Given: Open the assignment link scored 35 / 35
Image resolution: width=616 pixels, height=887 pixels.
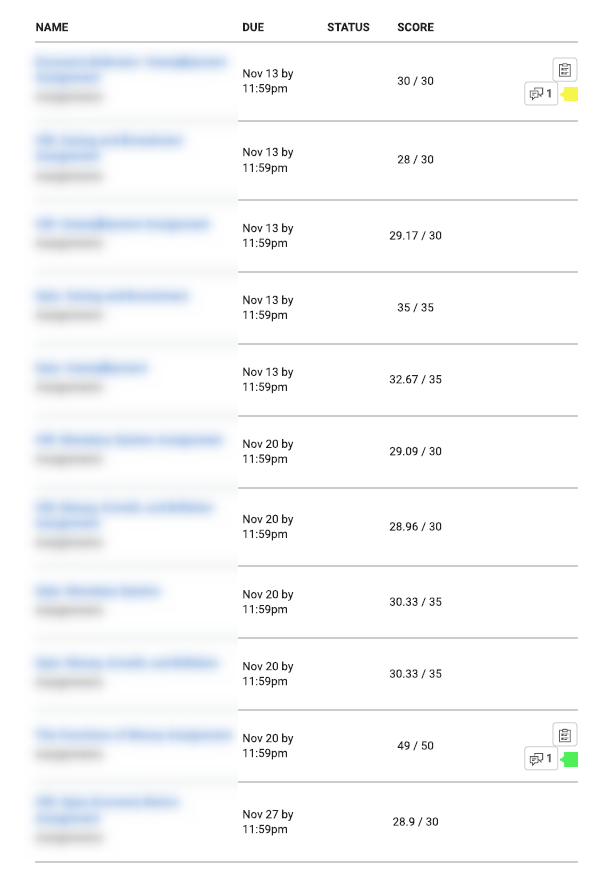Looking at the screenshot, I should tap(111, 296).
